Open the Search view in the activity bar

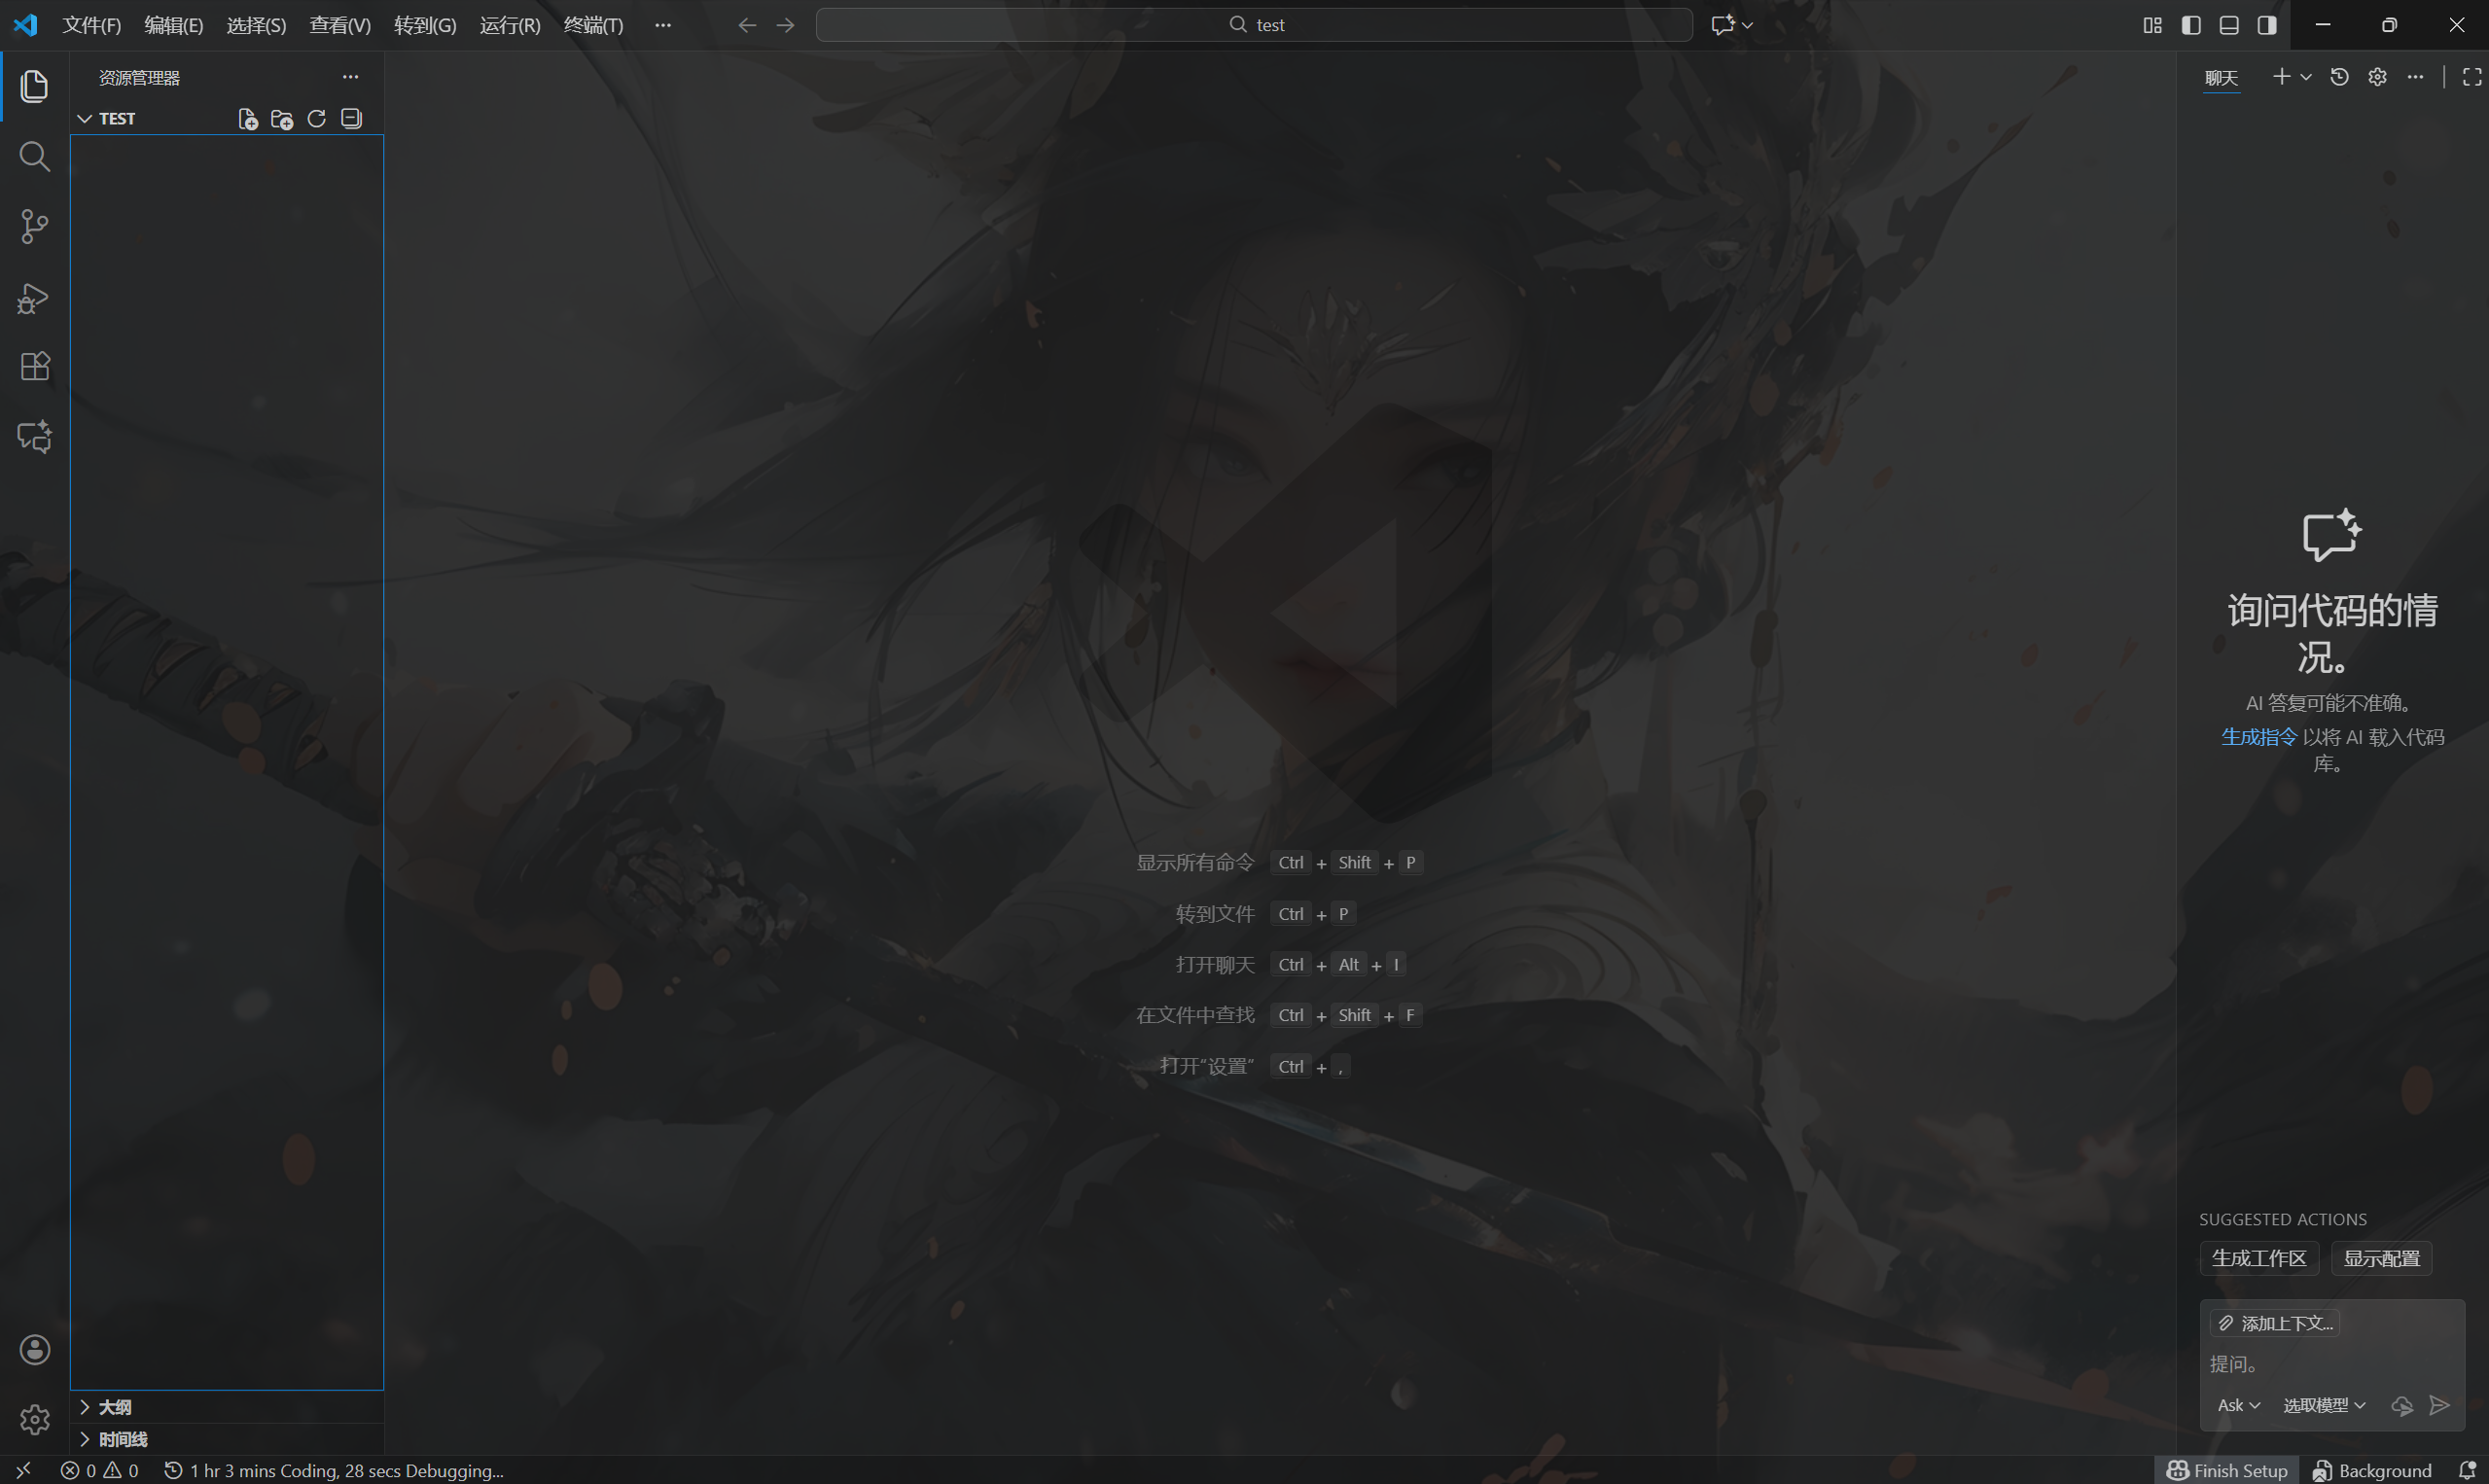coord(34,156)
